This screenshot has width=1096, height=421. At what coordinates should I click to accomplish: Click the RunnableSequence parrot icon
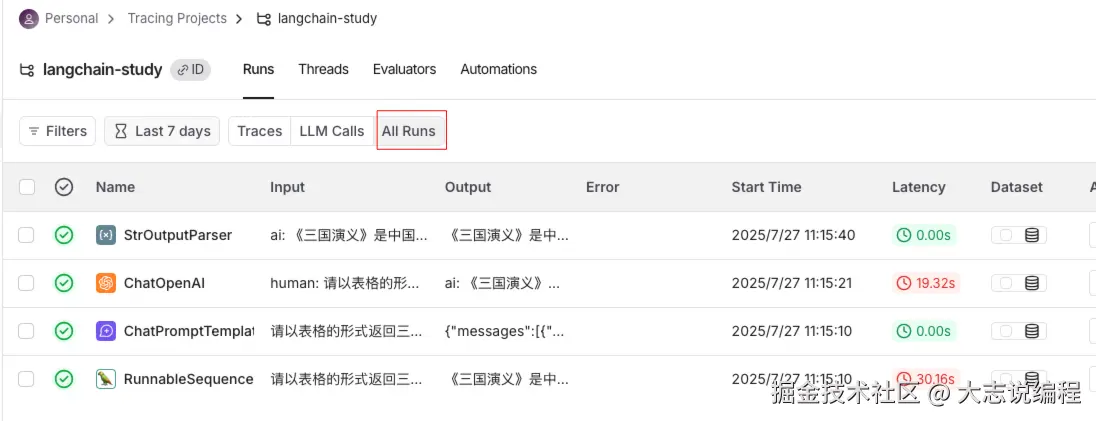coord(106,379)
